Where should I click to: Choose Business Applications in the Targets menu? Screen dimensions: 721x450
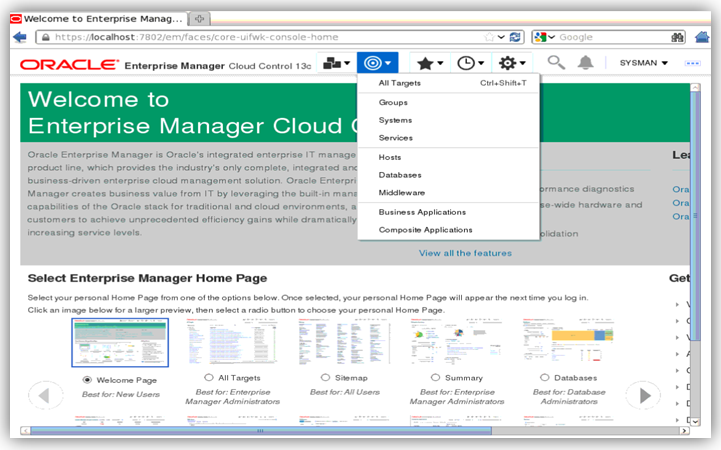[448, 212]
